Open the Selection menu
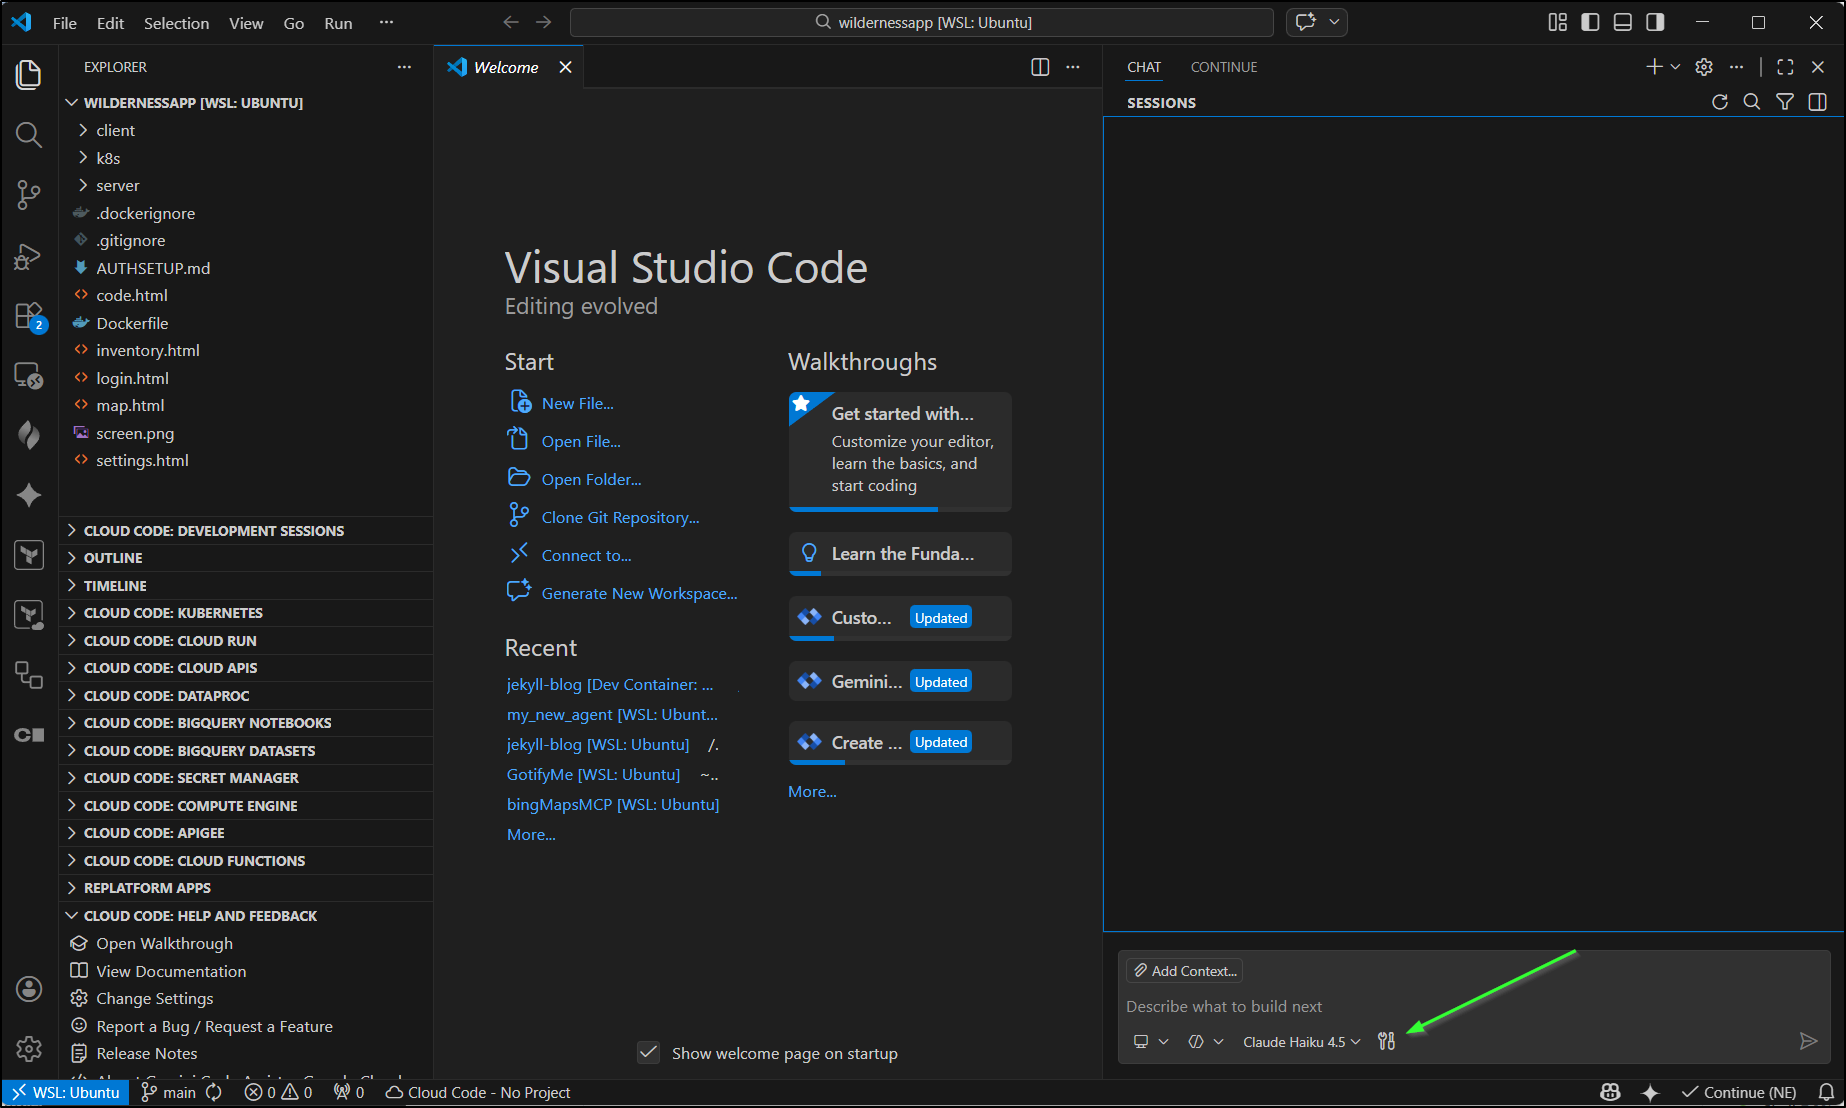1846x1108 pixels. 176,23
